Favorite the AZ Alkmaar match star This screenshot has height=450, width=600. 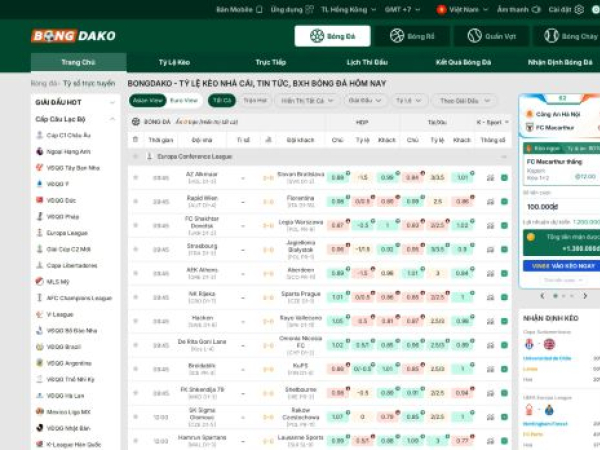[136, 177]
